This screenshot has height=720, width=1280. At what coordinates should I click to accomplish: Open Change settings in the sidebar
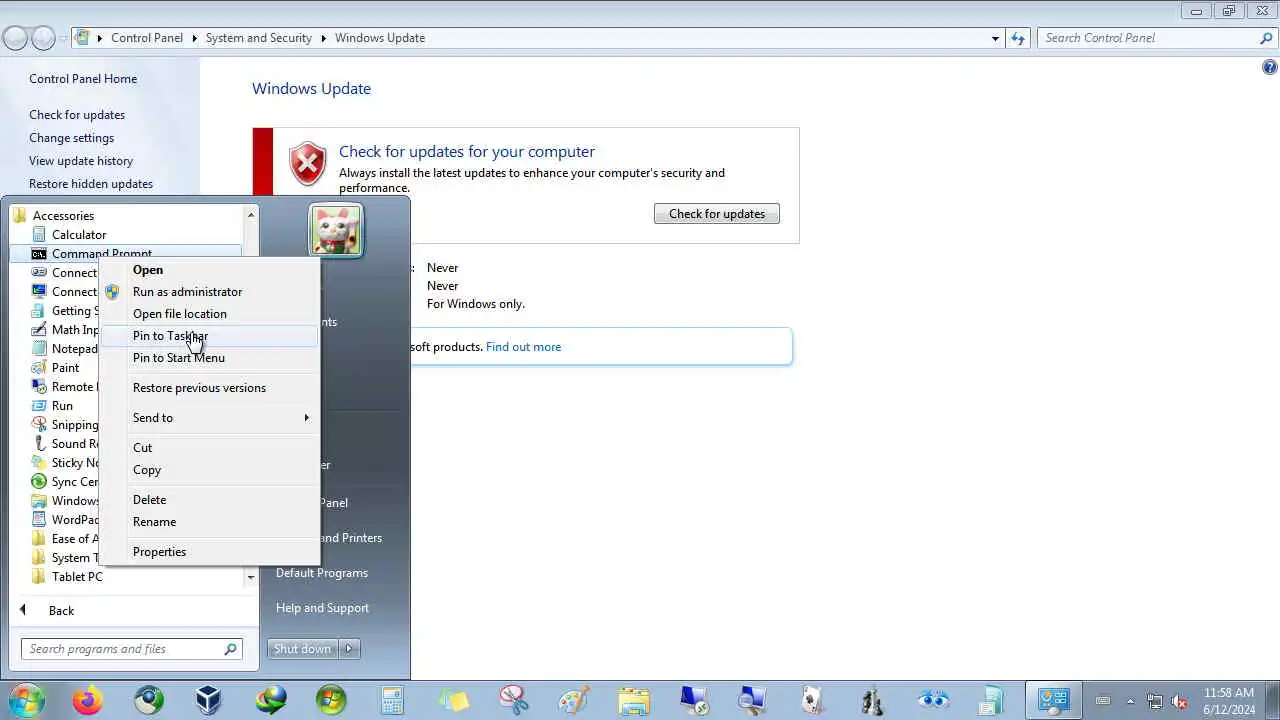coord(72,138)
